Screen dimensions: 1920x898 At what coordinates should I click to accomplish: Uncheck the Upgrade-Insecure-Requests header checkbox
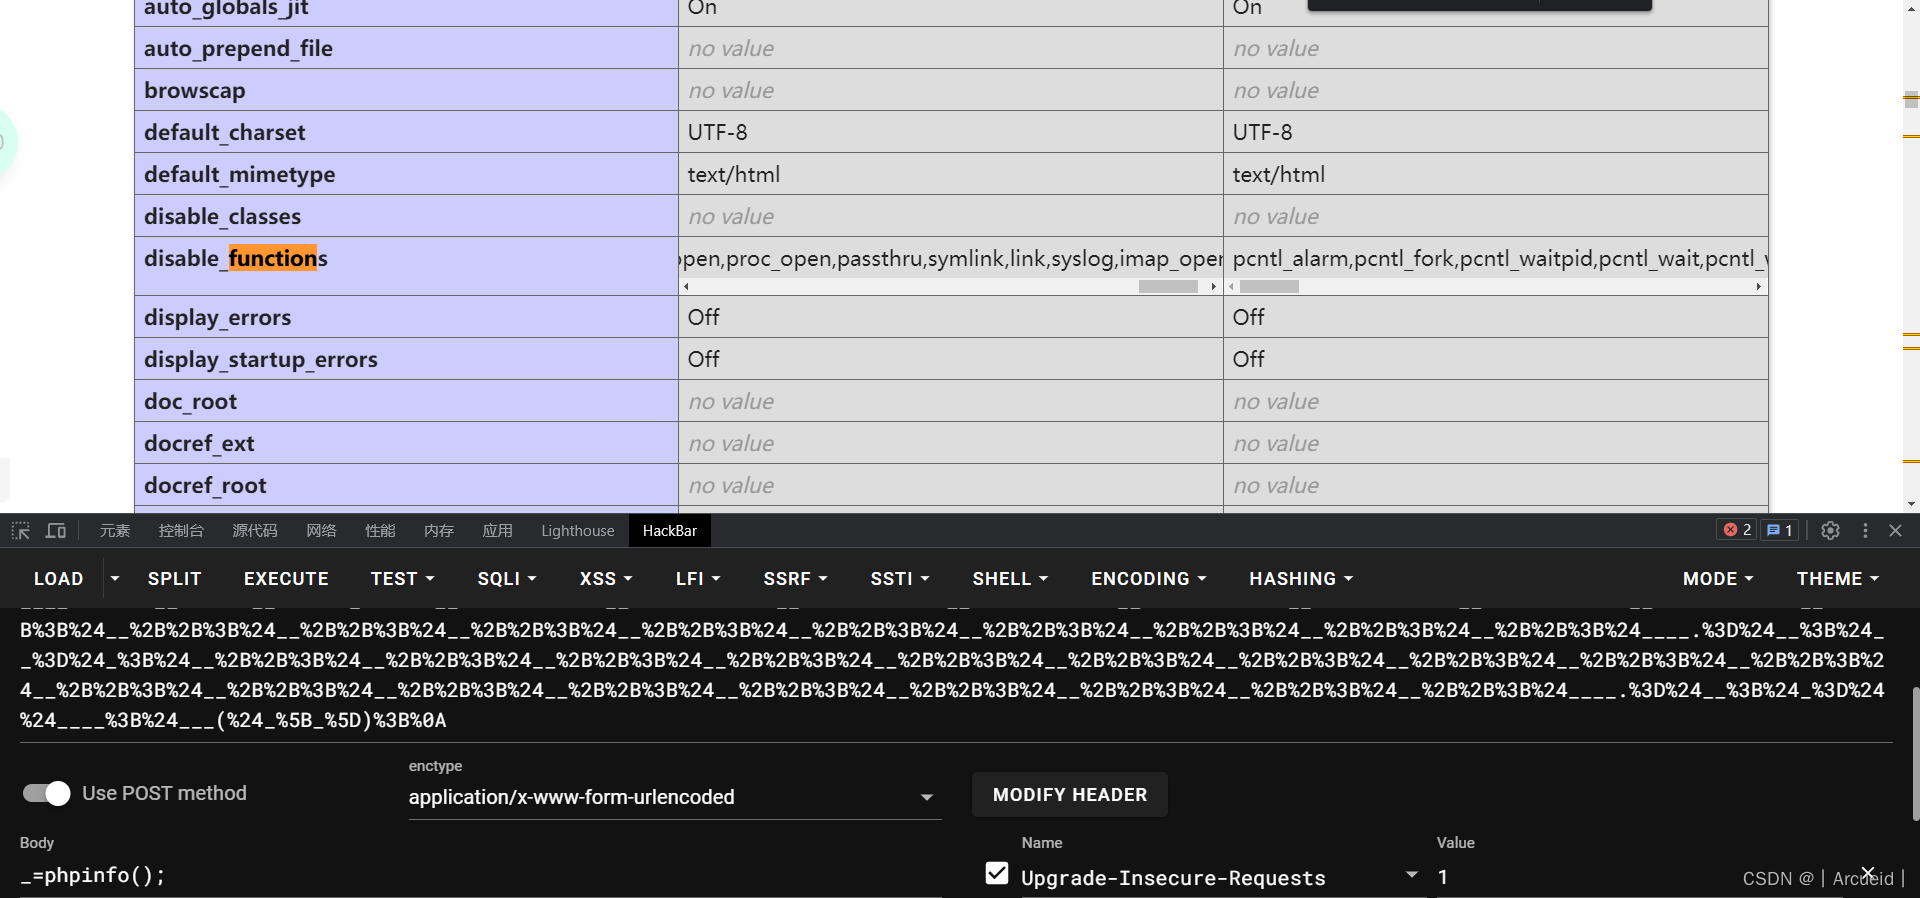(997, 873)
